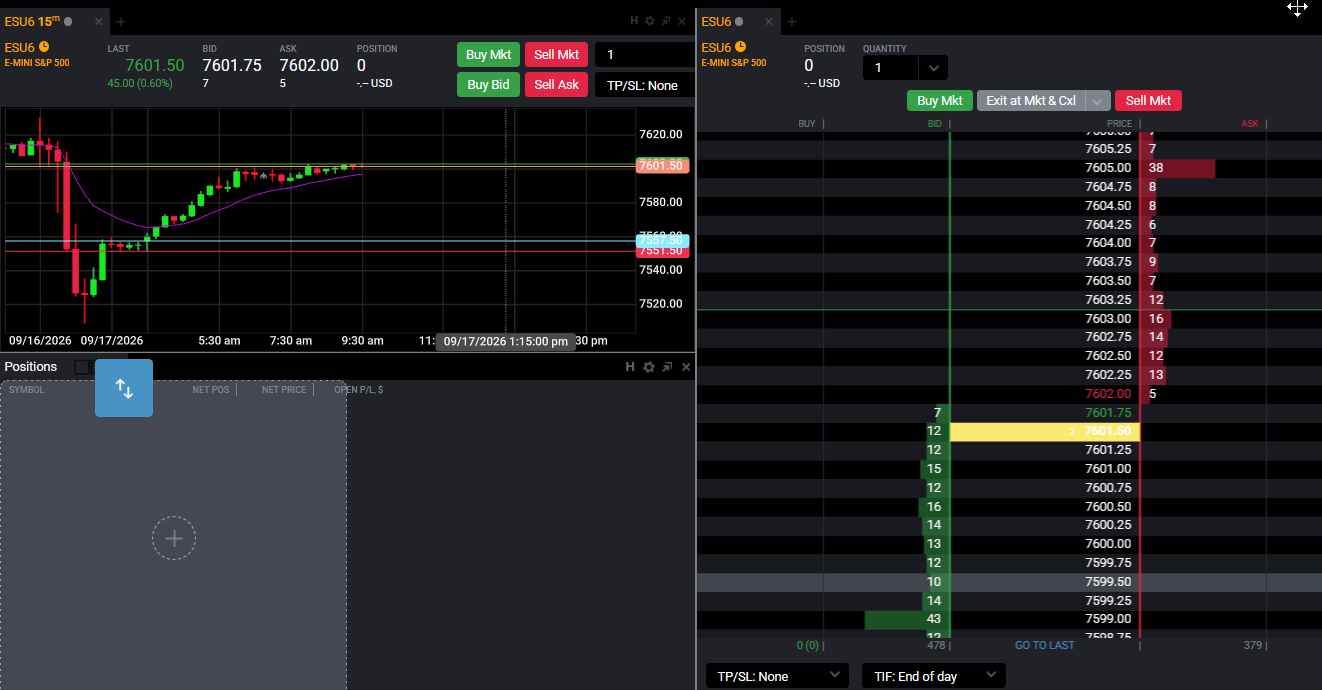Open the DOM TP/SL: None dropdown
Image resolution: width=1322 pixels, height=690 pixels.
tap(777, 676)
